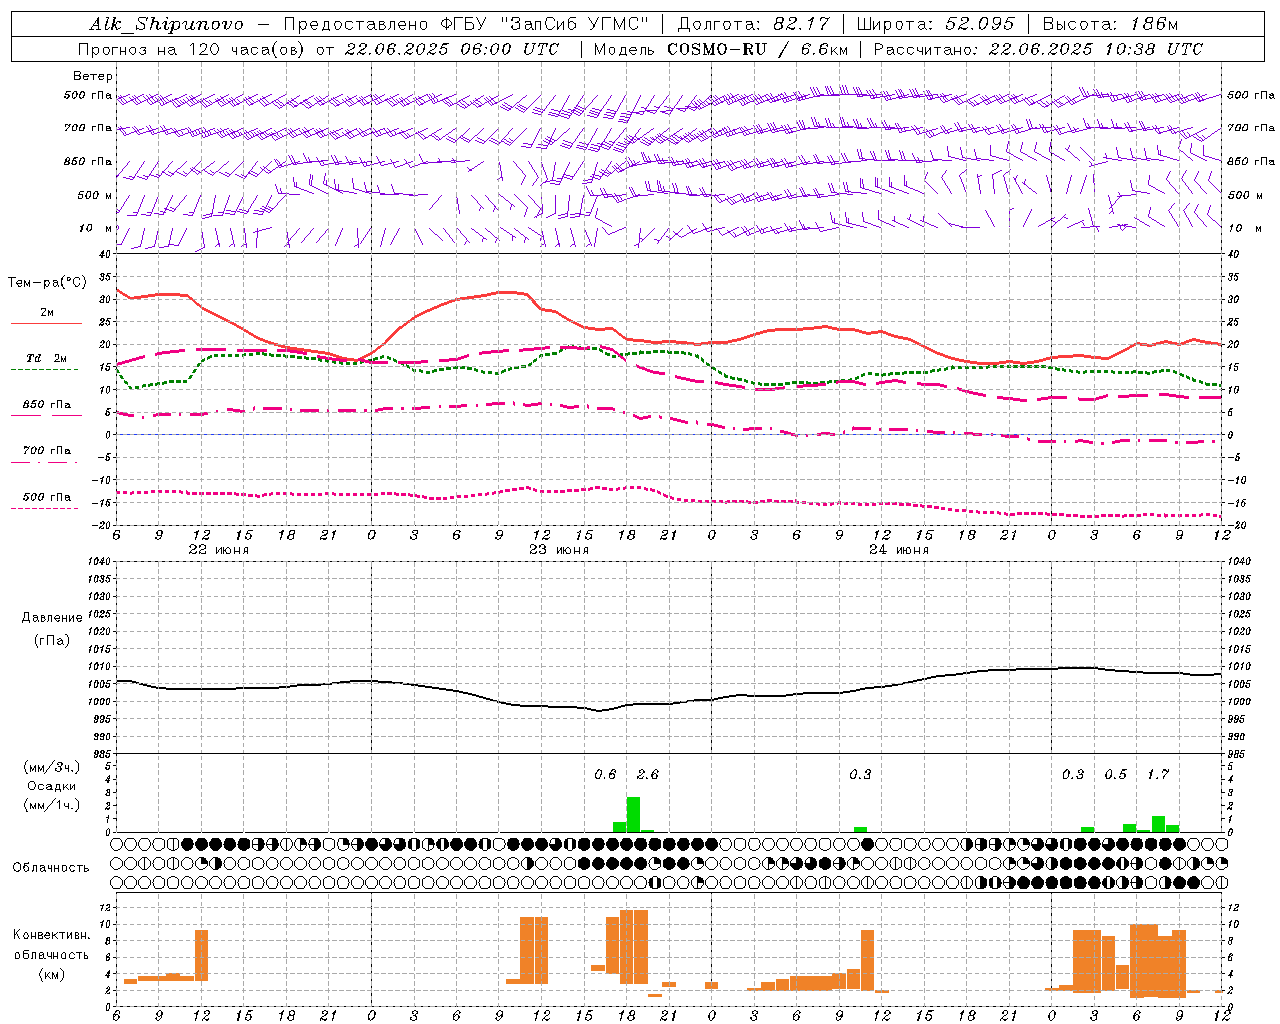Click the station name Alk_Shipunovo
This screenshot has width=1280, height=1024.
[166, 24]
